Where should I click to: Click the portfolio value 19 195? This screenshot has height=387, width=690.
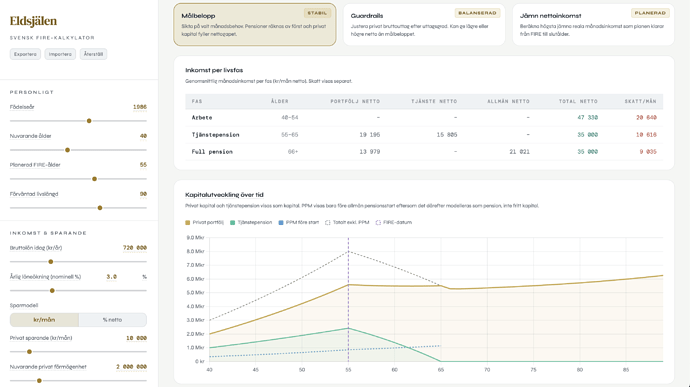[370, 135]
